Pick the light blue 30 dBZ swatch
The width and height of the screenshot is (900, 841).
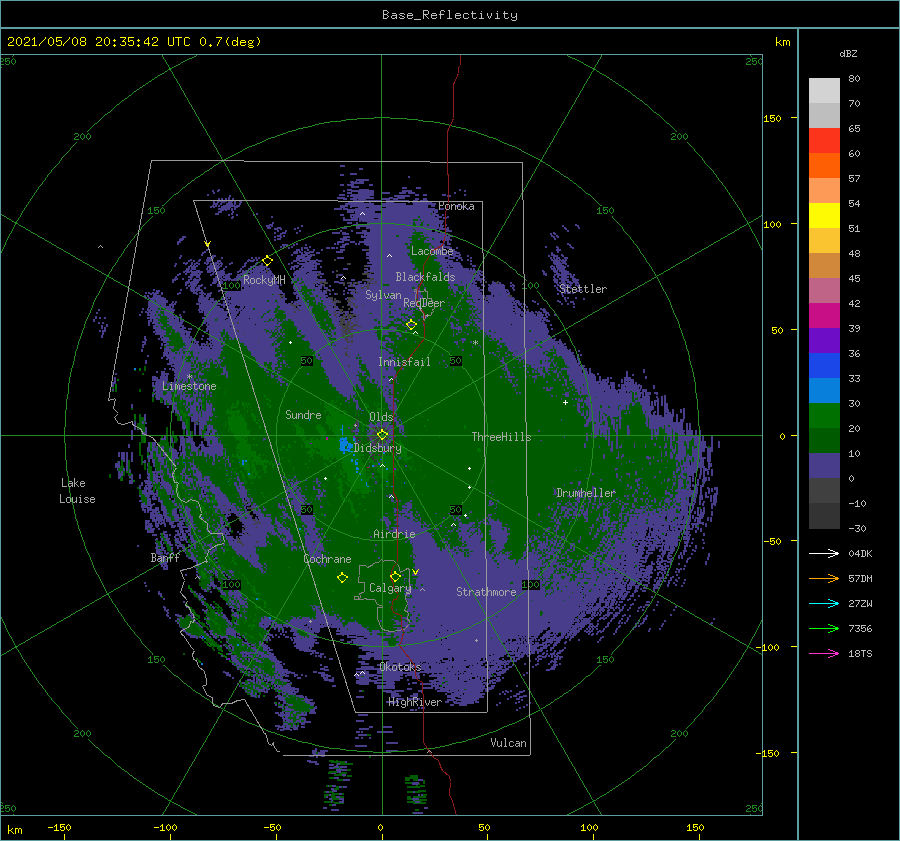824,391
